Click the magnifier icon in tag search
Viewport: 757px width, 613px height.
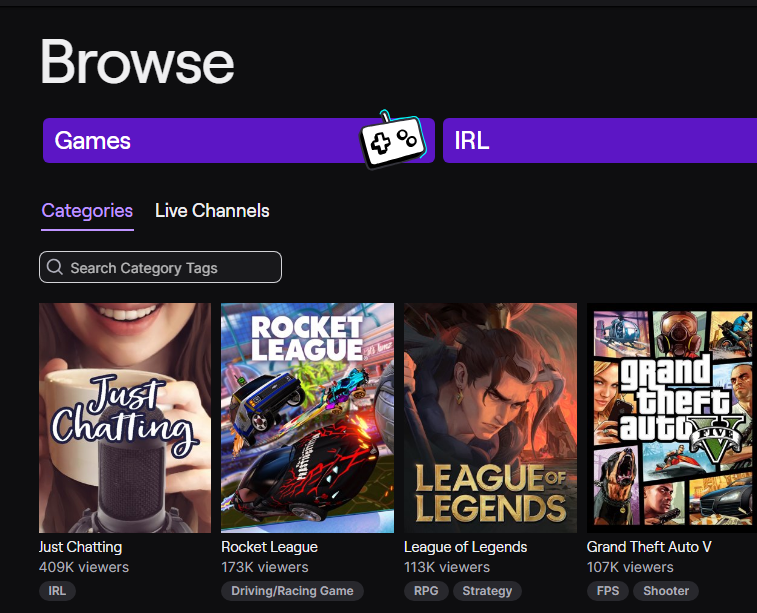(55, 267)
